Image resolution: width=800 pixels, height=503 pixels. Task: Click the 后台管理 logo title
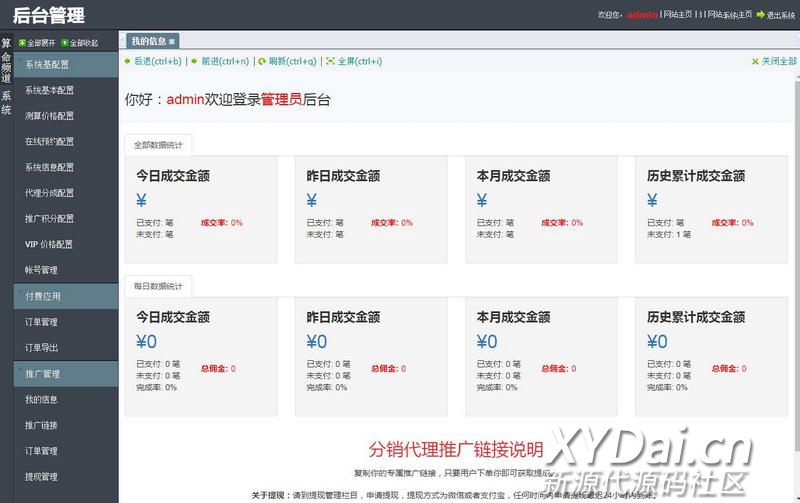[49, 15]
